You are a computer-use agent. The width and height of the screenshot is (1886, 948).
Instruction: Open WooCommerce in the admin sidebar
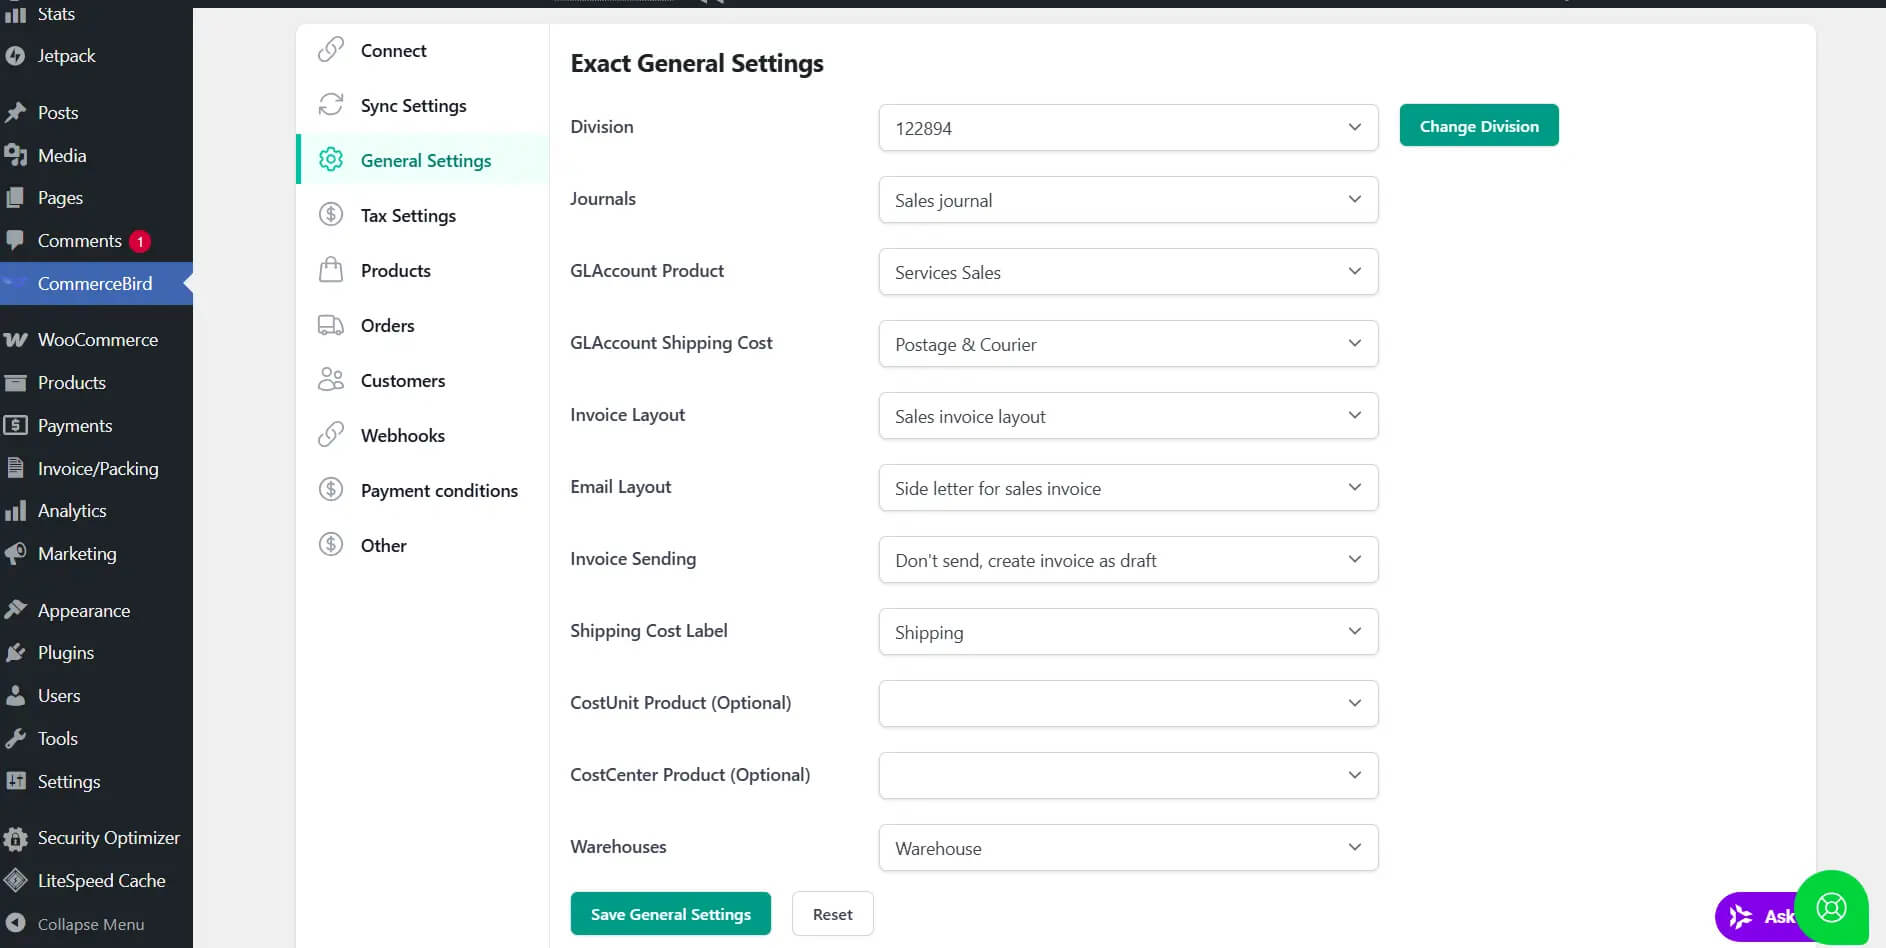click(97, 340)
